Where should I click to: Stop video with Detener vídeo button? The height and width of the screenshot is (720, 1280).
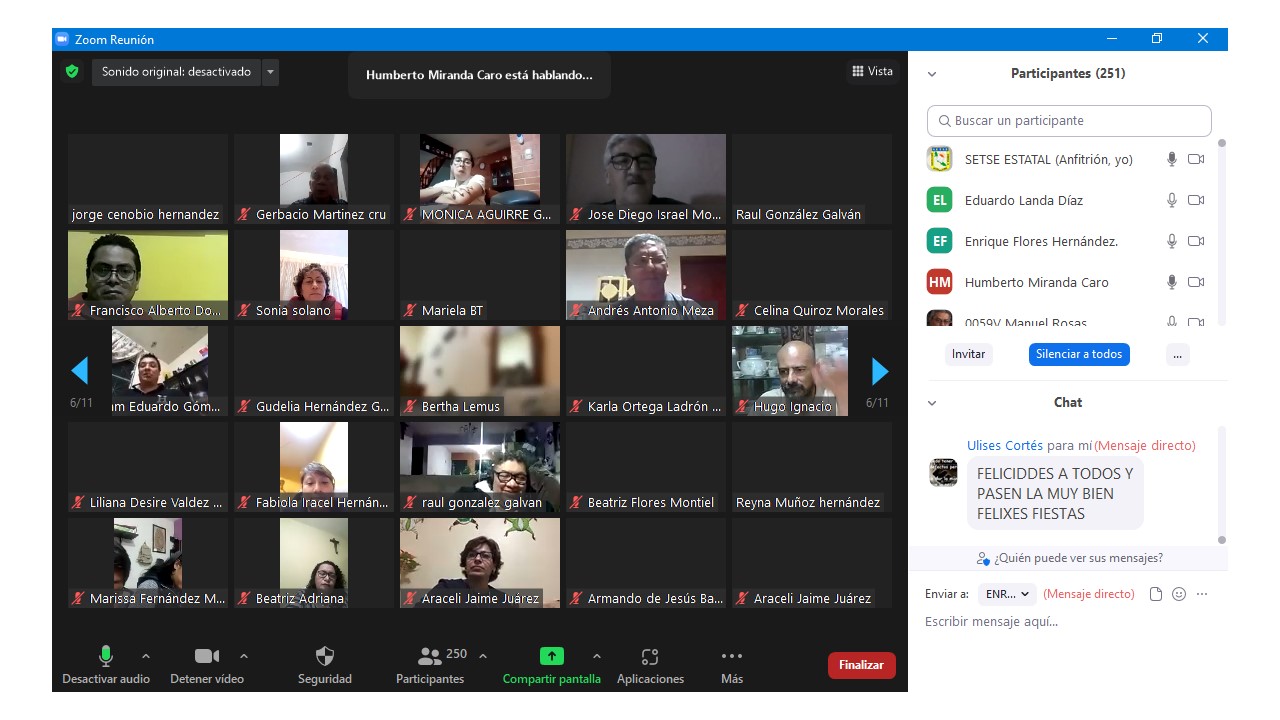[207, 665]
